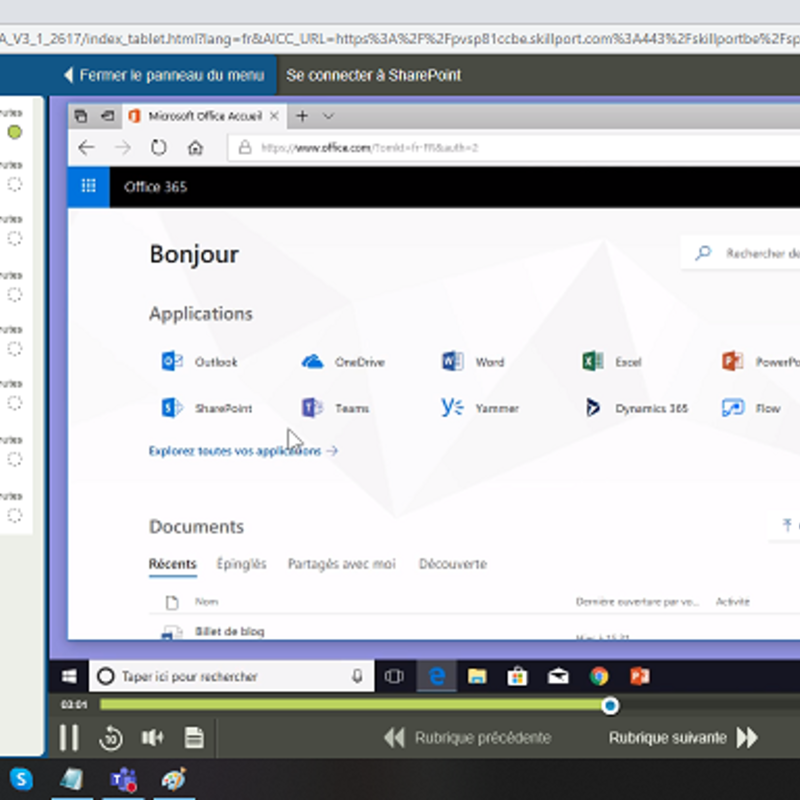
Task: Click the outer browser's URL bar
Action: pos(400,39)
